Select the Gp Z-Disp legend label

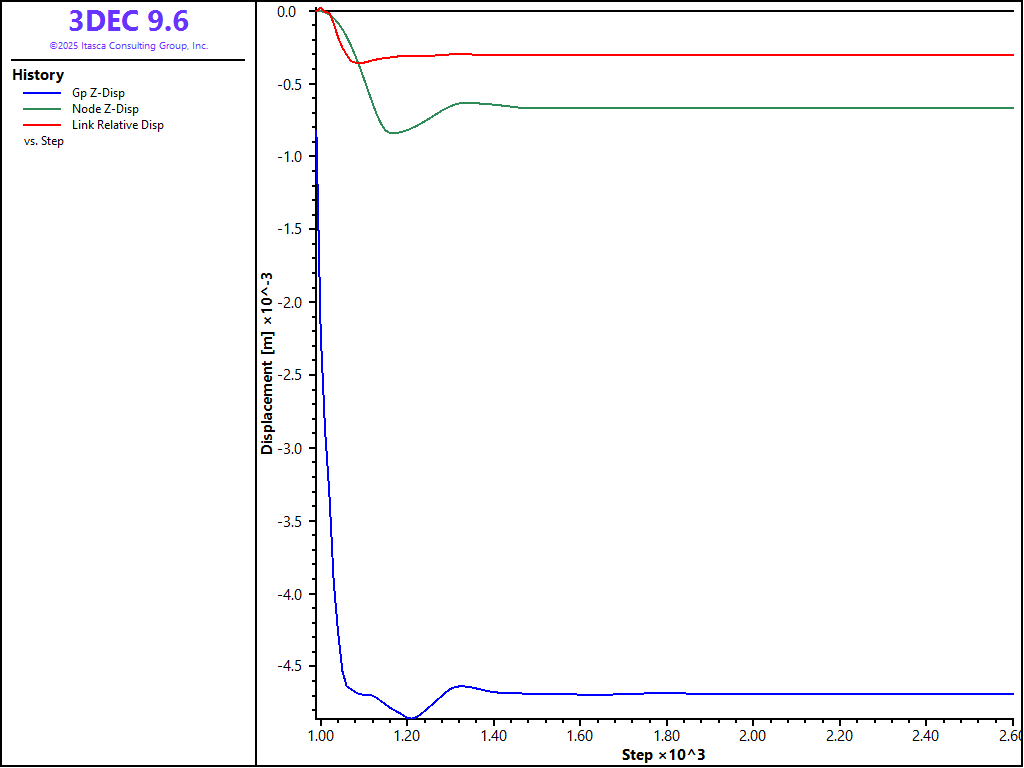pos(98,93)
